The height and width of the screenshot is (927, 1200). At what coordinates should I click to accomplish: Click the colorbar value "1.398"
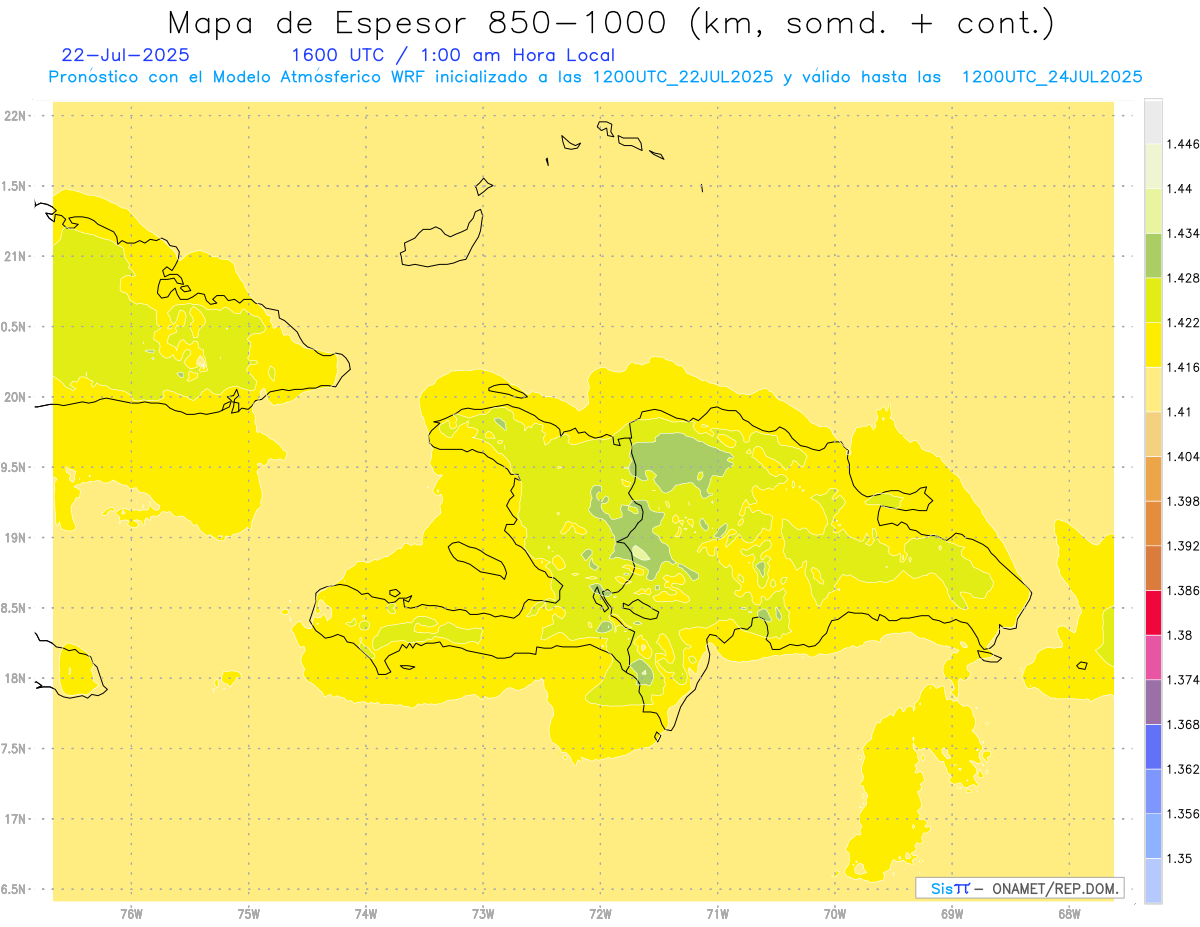tap(1184, 501)
